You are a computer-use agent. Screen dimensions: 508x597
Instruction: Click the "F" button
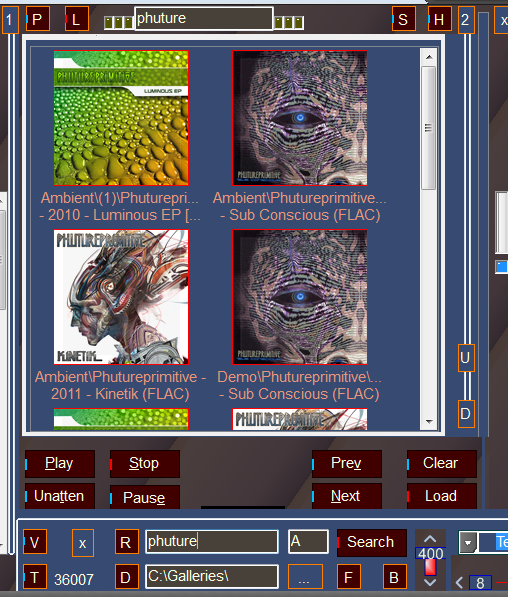click(x=349, y=576)
